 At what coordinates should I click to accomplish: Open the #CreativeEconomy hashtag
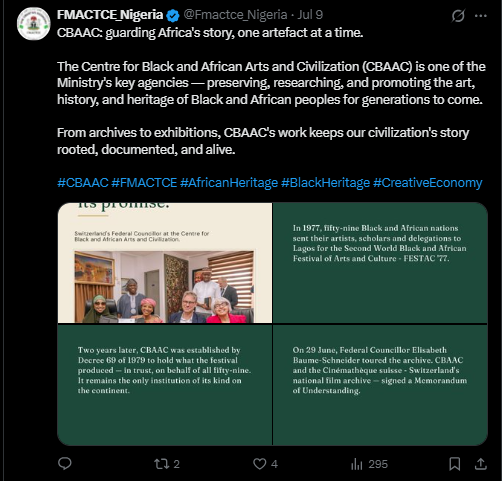pos(428,183)
